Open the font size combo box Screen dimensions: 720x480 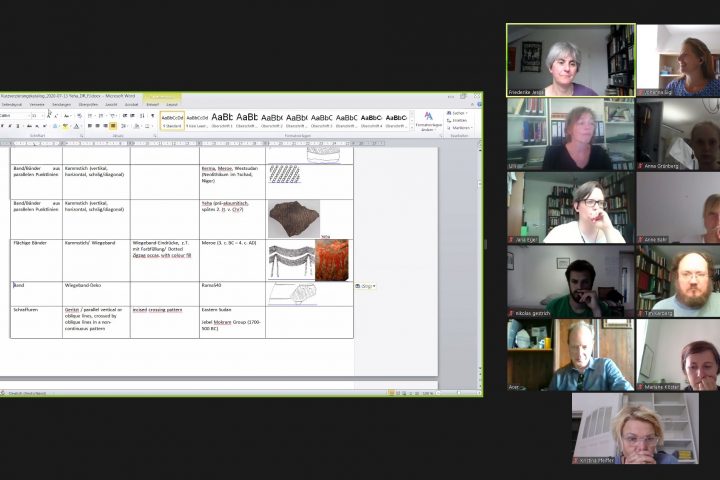37,116
